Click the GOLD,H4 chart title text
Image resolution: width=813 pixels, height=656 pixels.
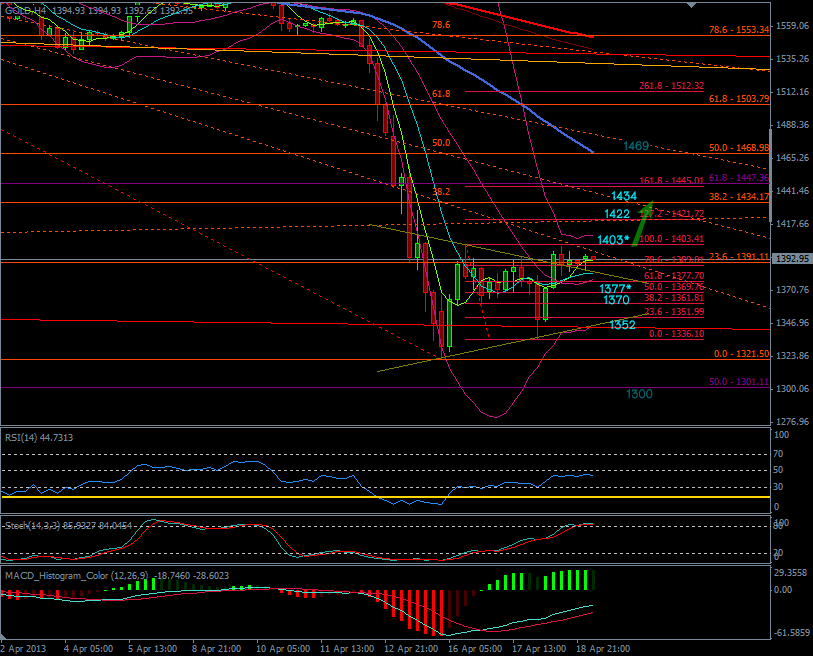tap(25, 10)
